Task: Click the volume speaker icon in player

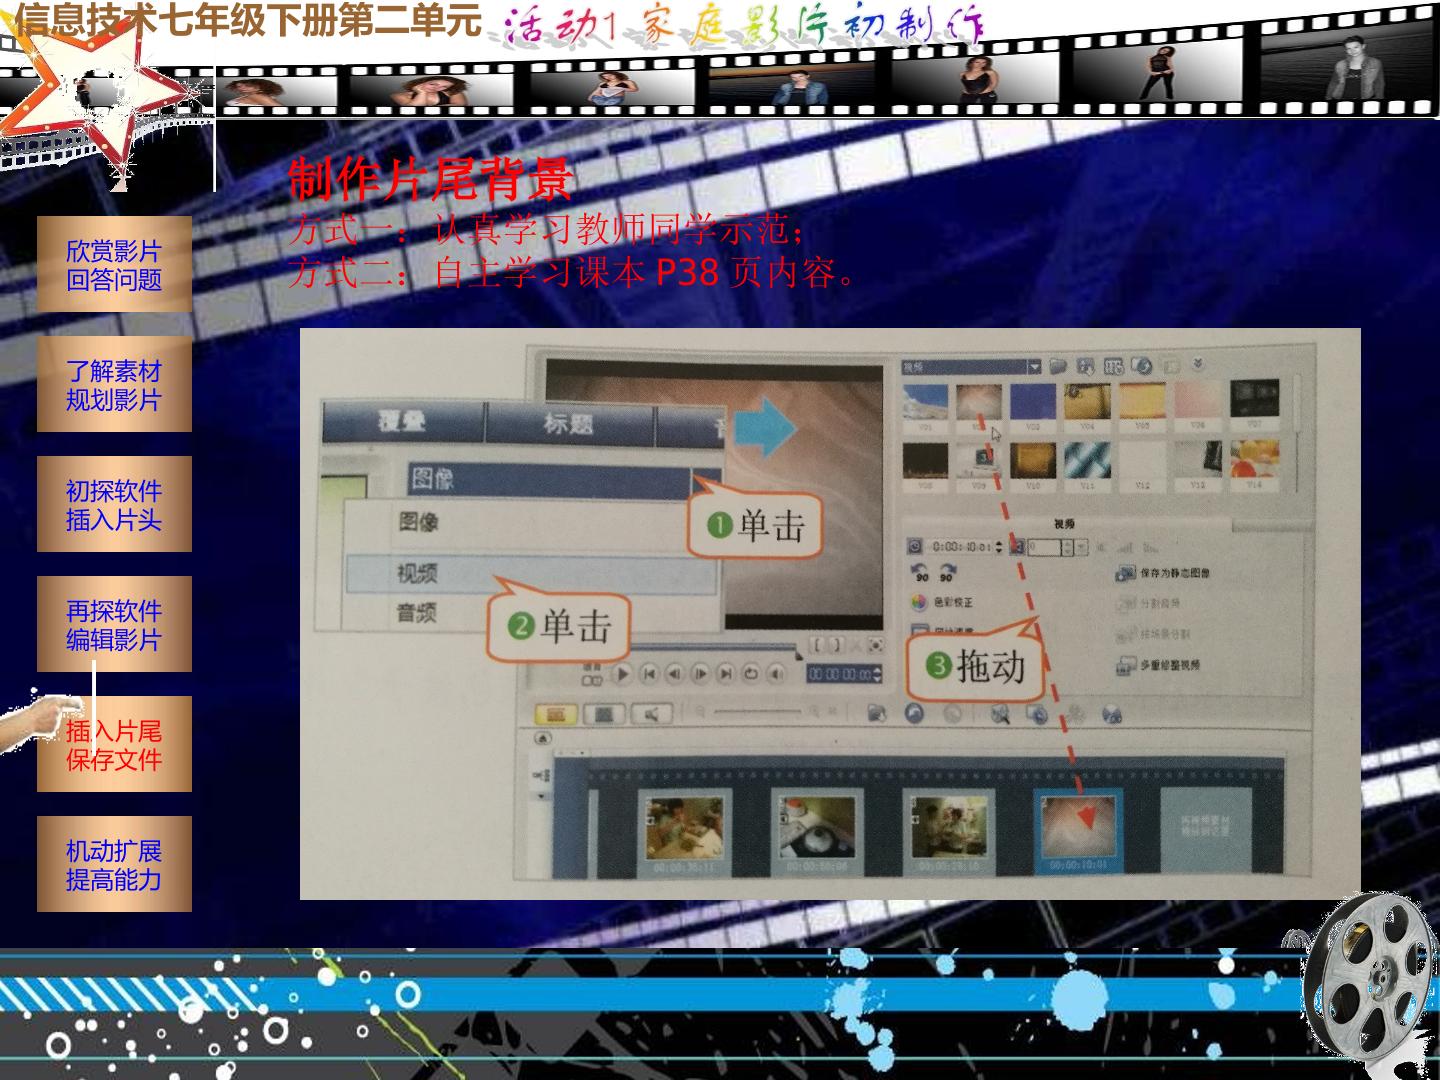Action: click(776, 674)
